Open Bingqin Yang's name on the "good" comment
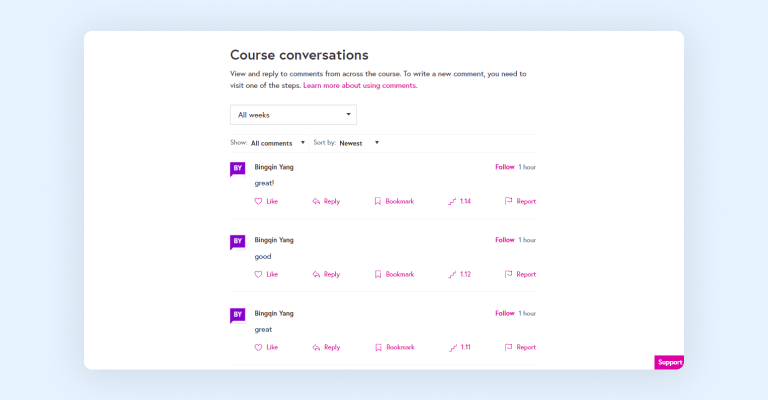Viewport: 768px width, 400px height. [274, 240]
